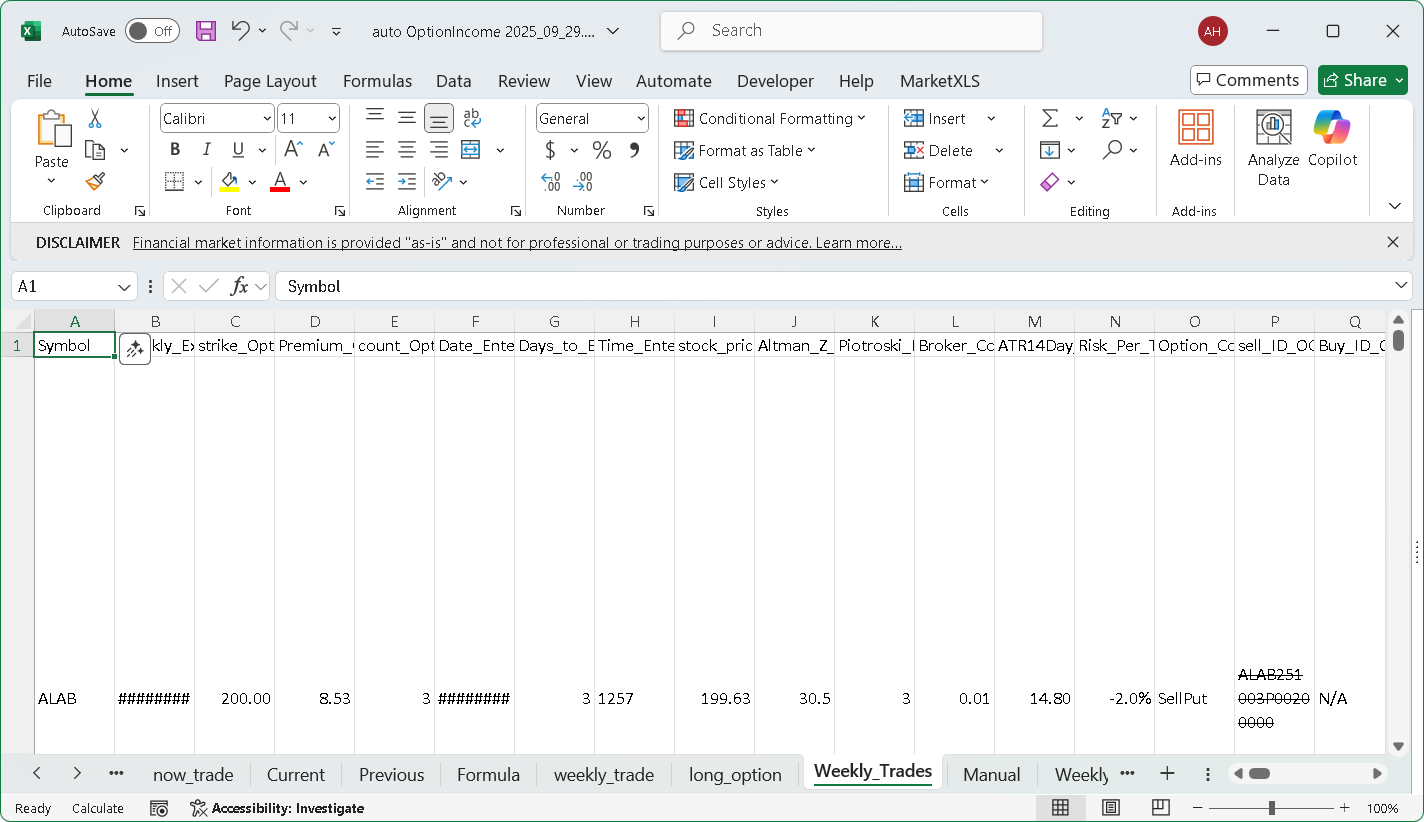Apply the Percent number format

(x=601, y=149)
